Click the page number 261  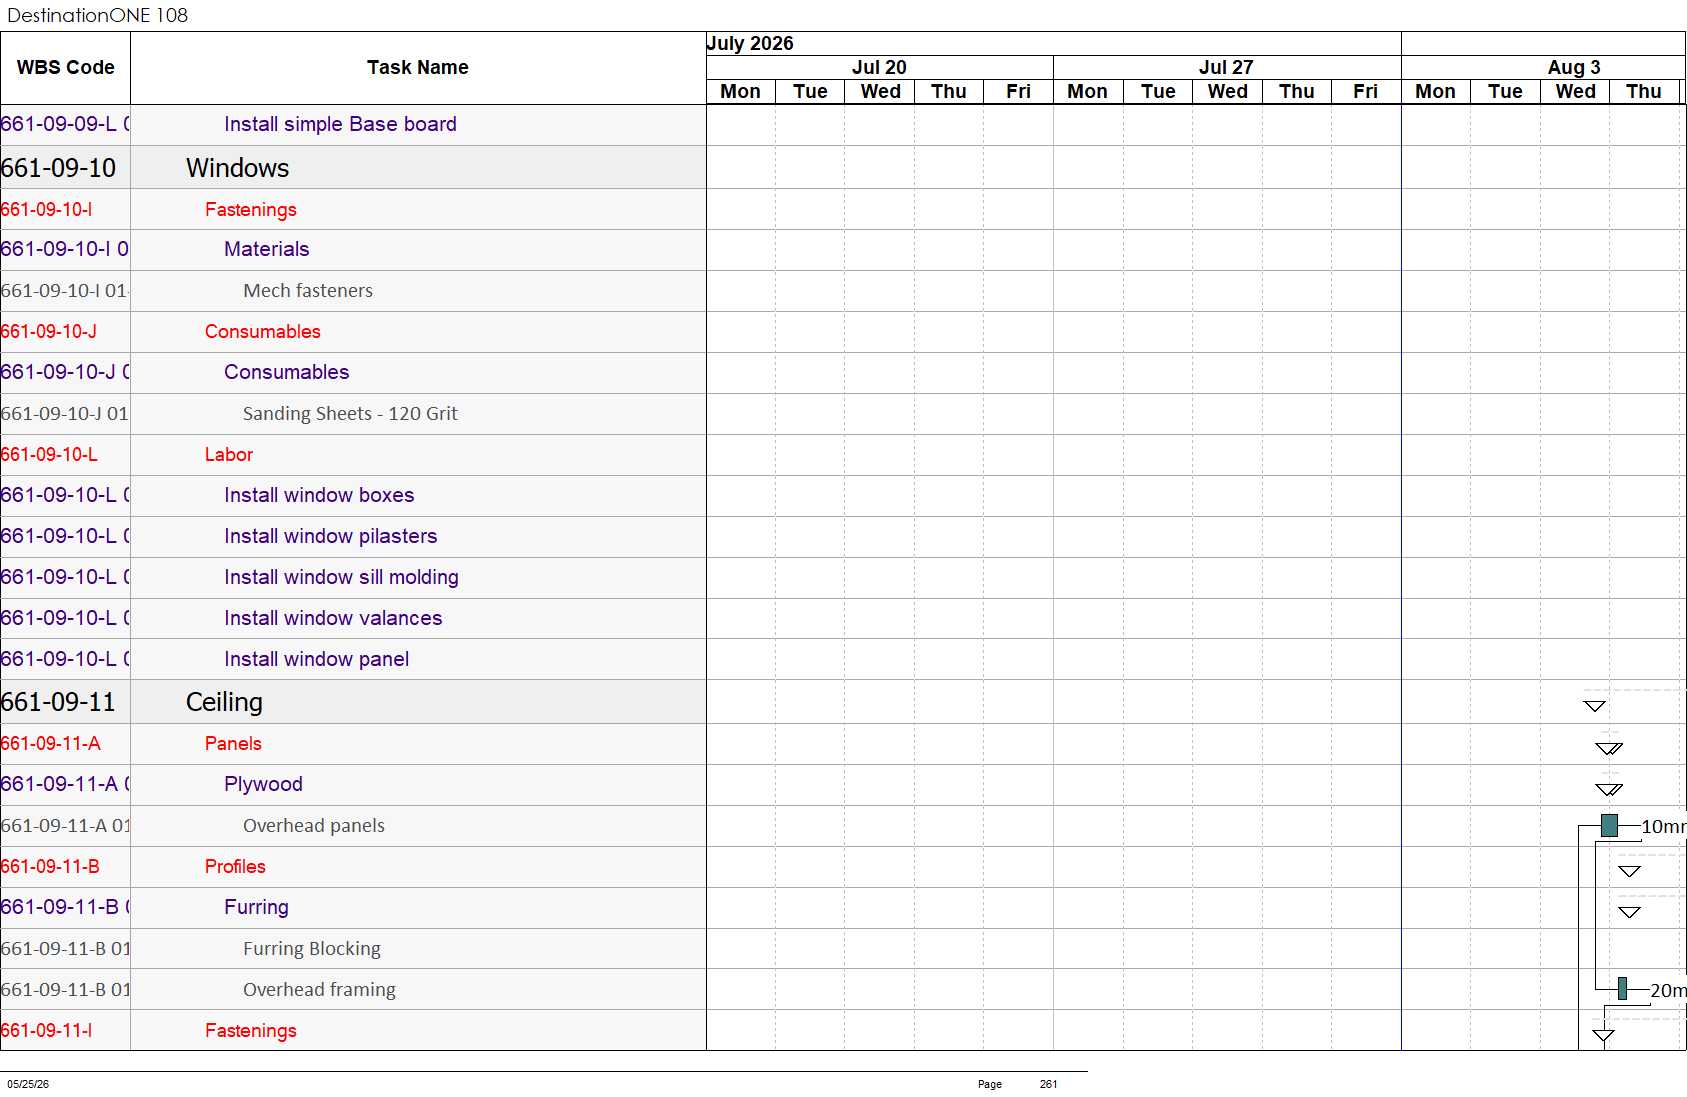1048,1084
